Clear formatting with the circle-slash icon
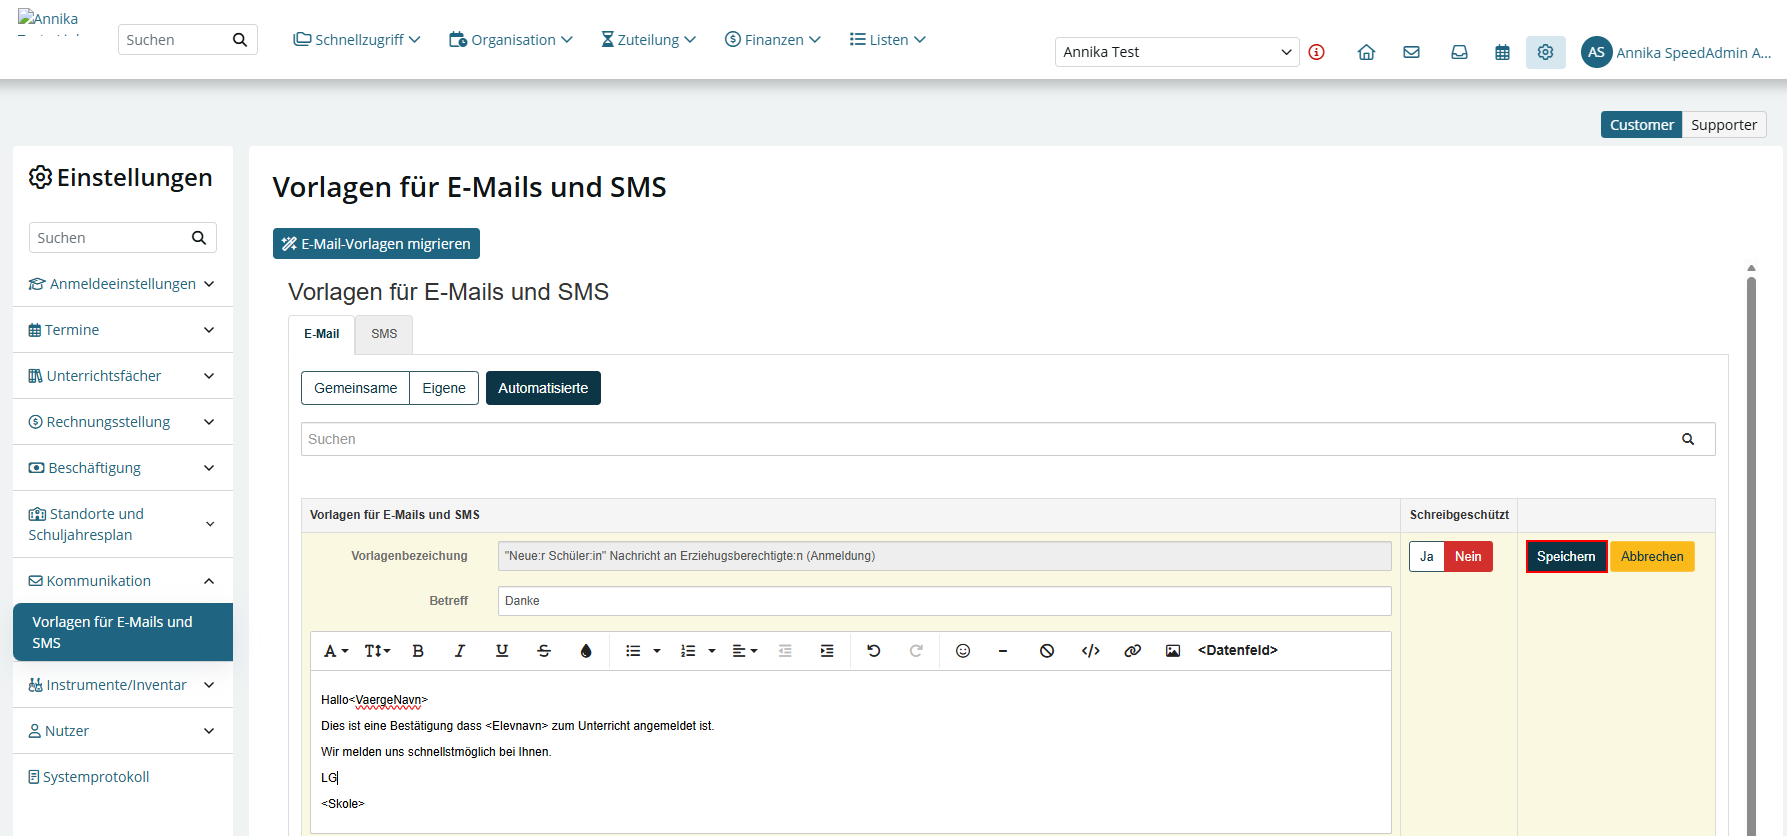The width and height of the screenshot is (1787, 836). click(x=1047, y=651)
